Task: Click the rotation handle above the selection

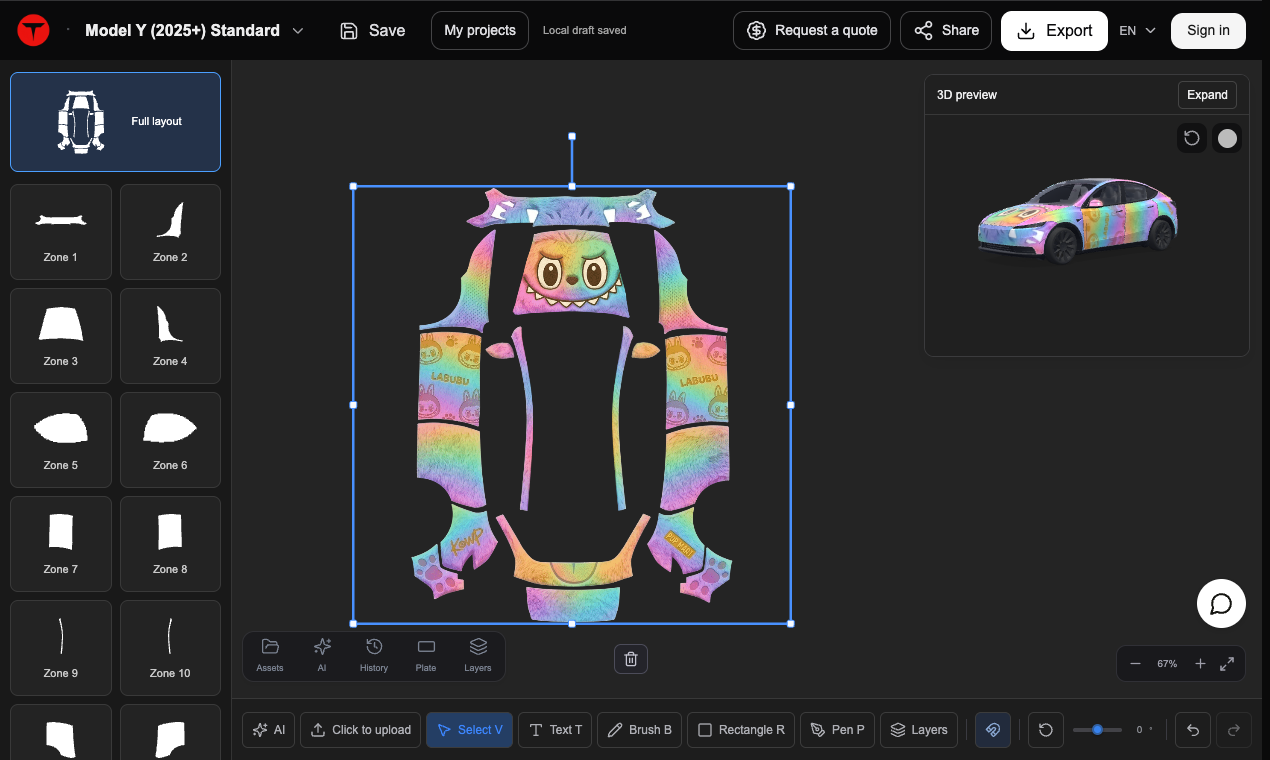Action: point(572,136)
